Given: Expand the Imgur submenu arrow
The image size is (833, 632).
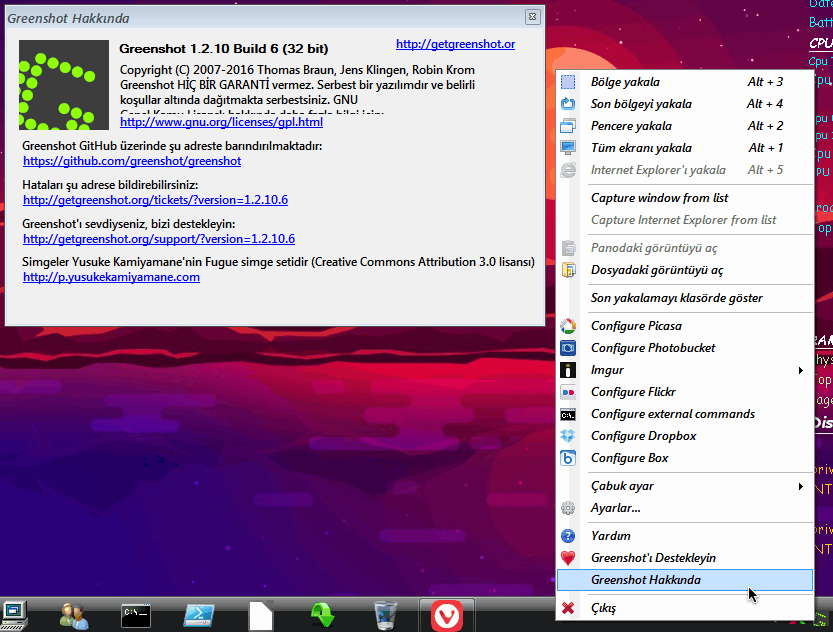Looking at the screenshot, I should [801, 370].
